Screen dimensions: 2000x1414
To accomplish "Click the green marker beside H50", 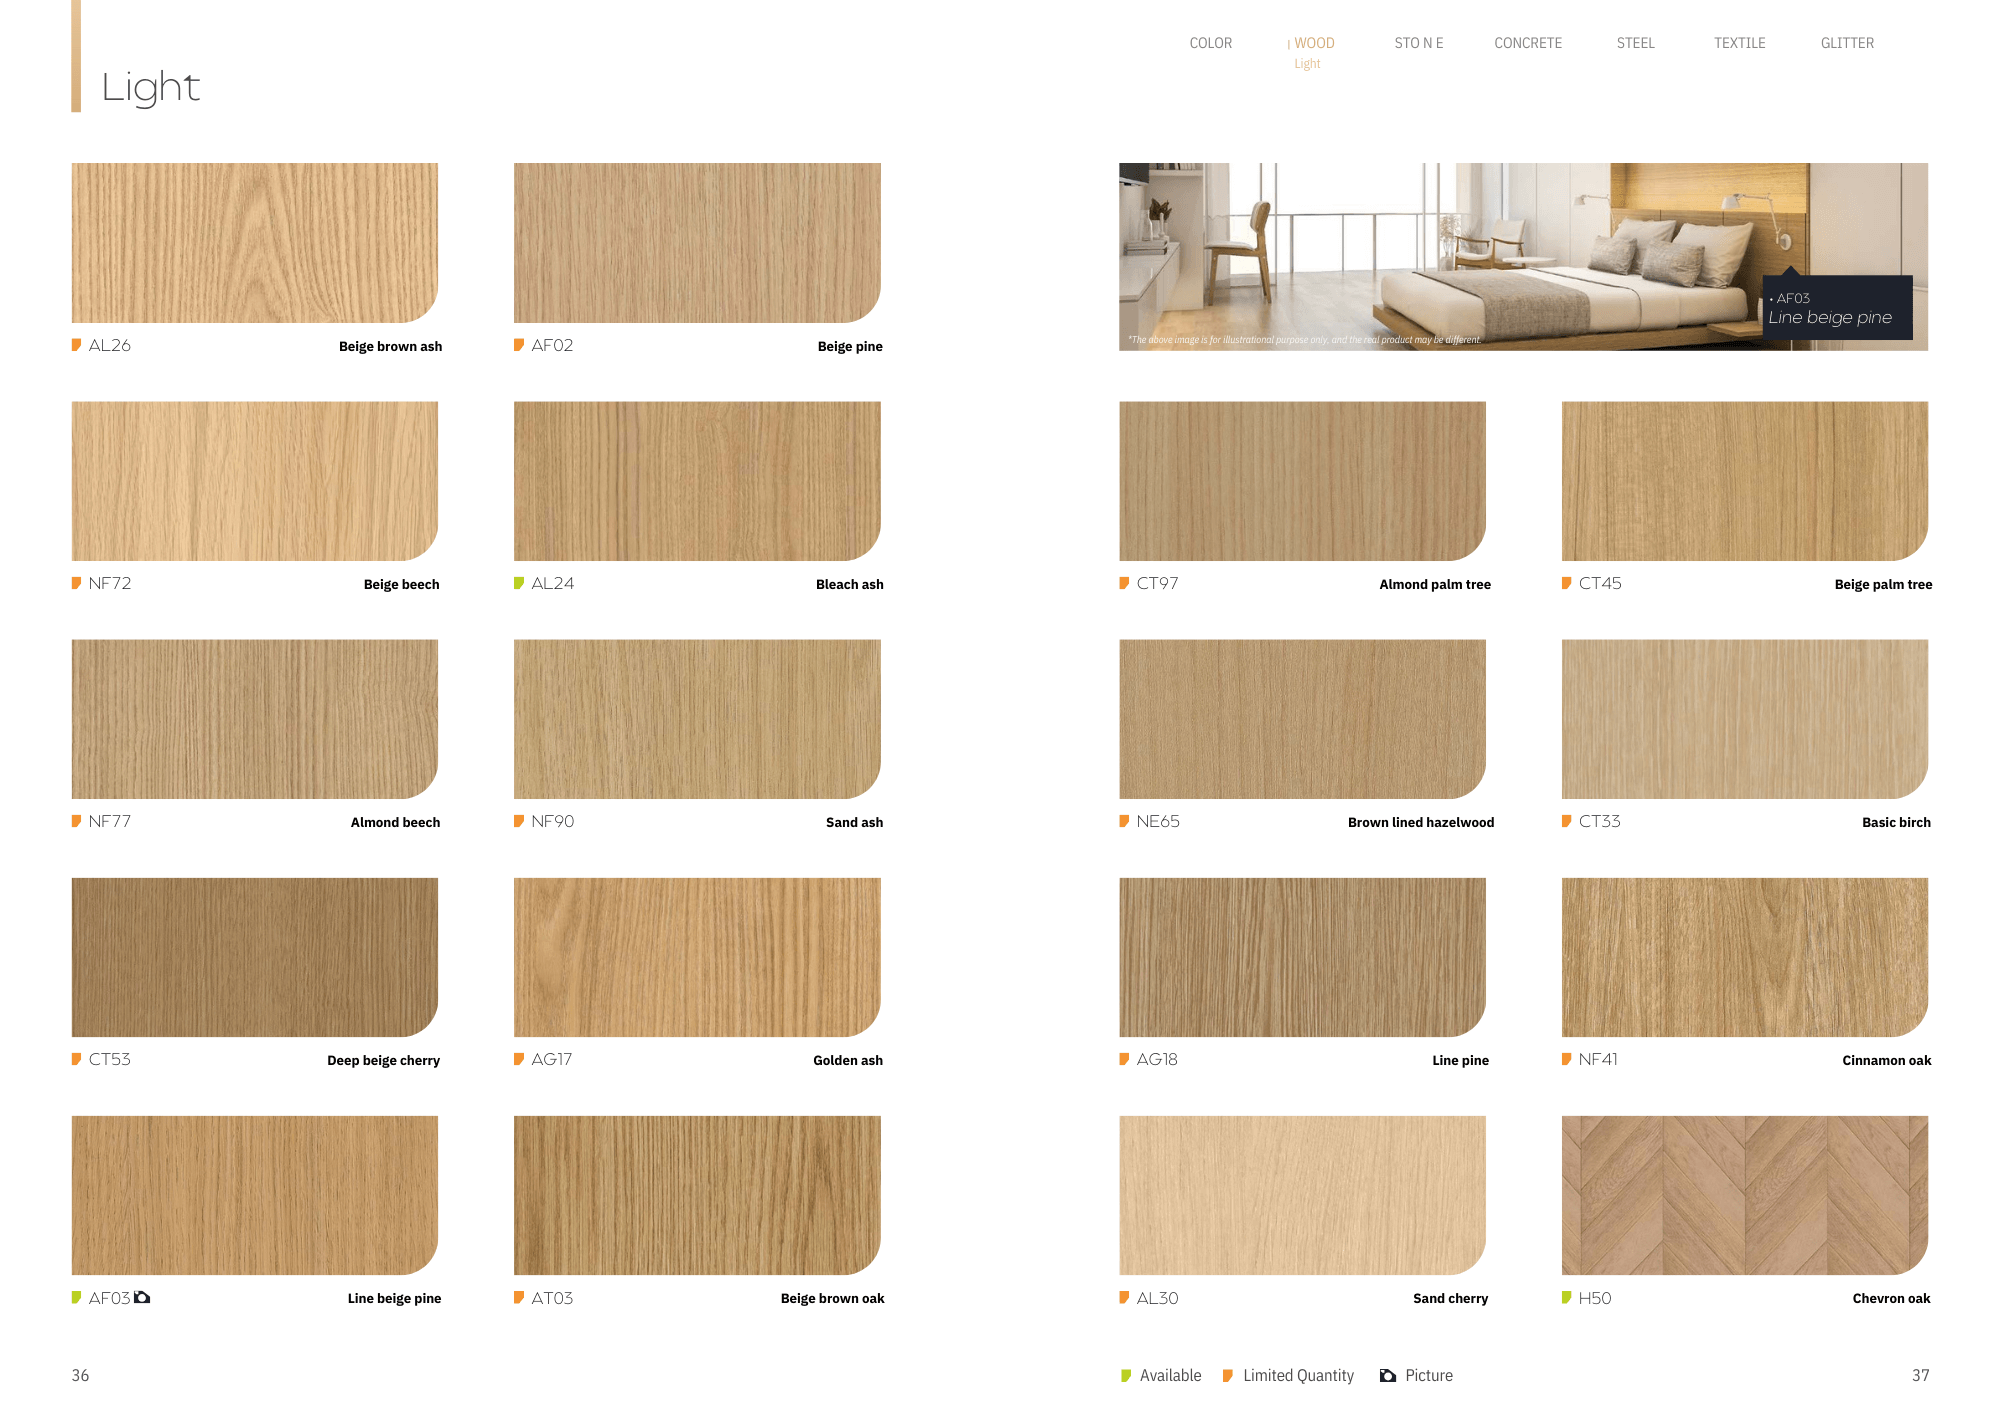I will tap(1567, 1298).
